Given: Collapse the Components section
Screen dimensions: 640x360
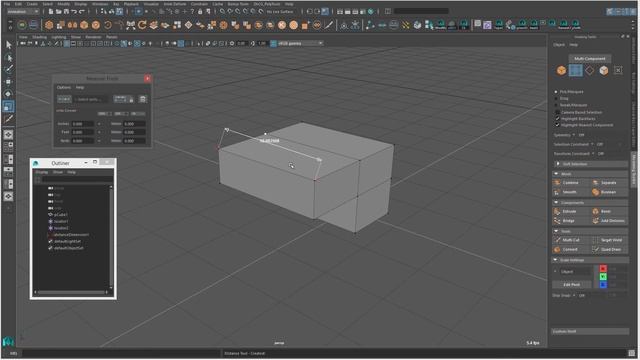Looking at the screenshot, I should pos(590,202).
